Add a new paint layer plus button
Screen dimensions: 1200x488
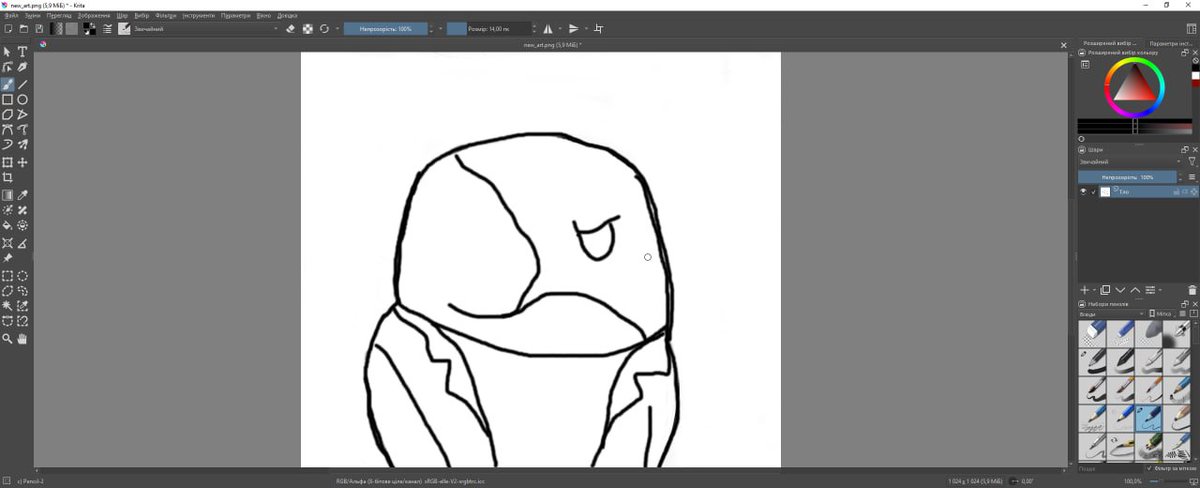pos(1085,290)
